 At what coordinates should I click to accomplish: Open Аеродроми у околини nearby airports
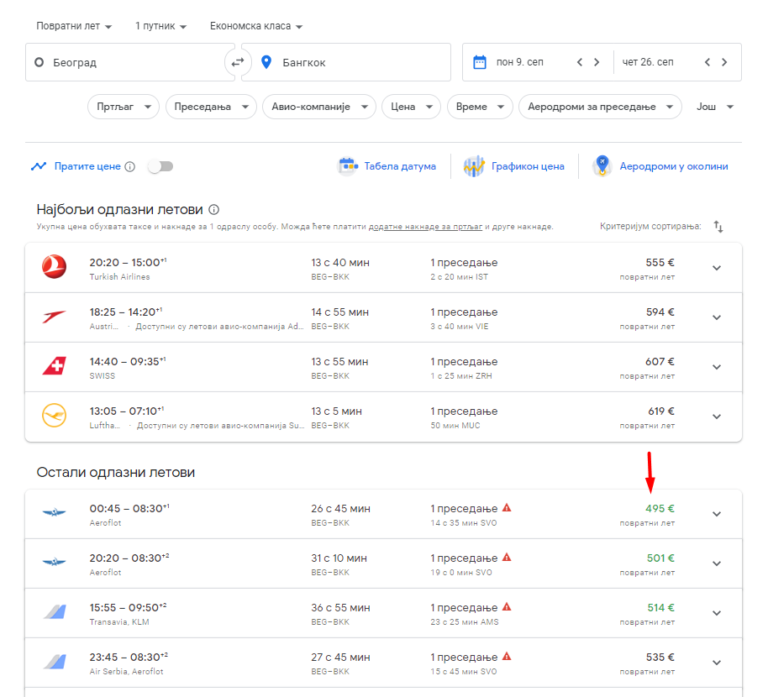point(660,166)
